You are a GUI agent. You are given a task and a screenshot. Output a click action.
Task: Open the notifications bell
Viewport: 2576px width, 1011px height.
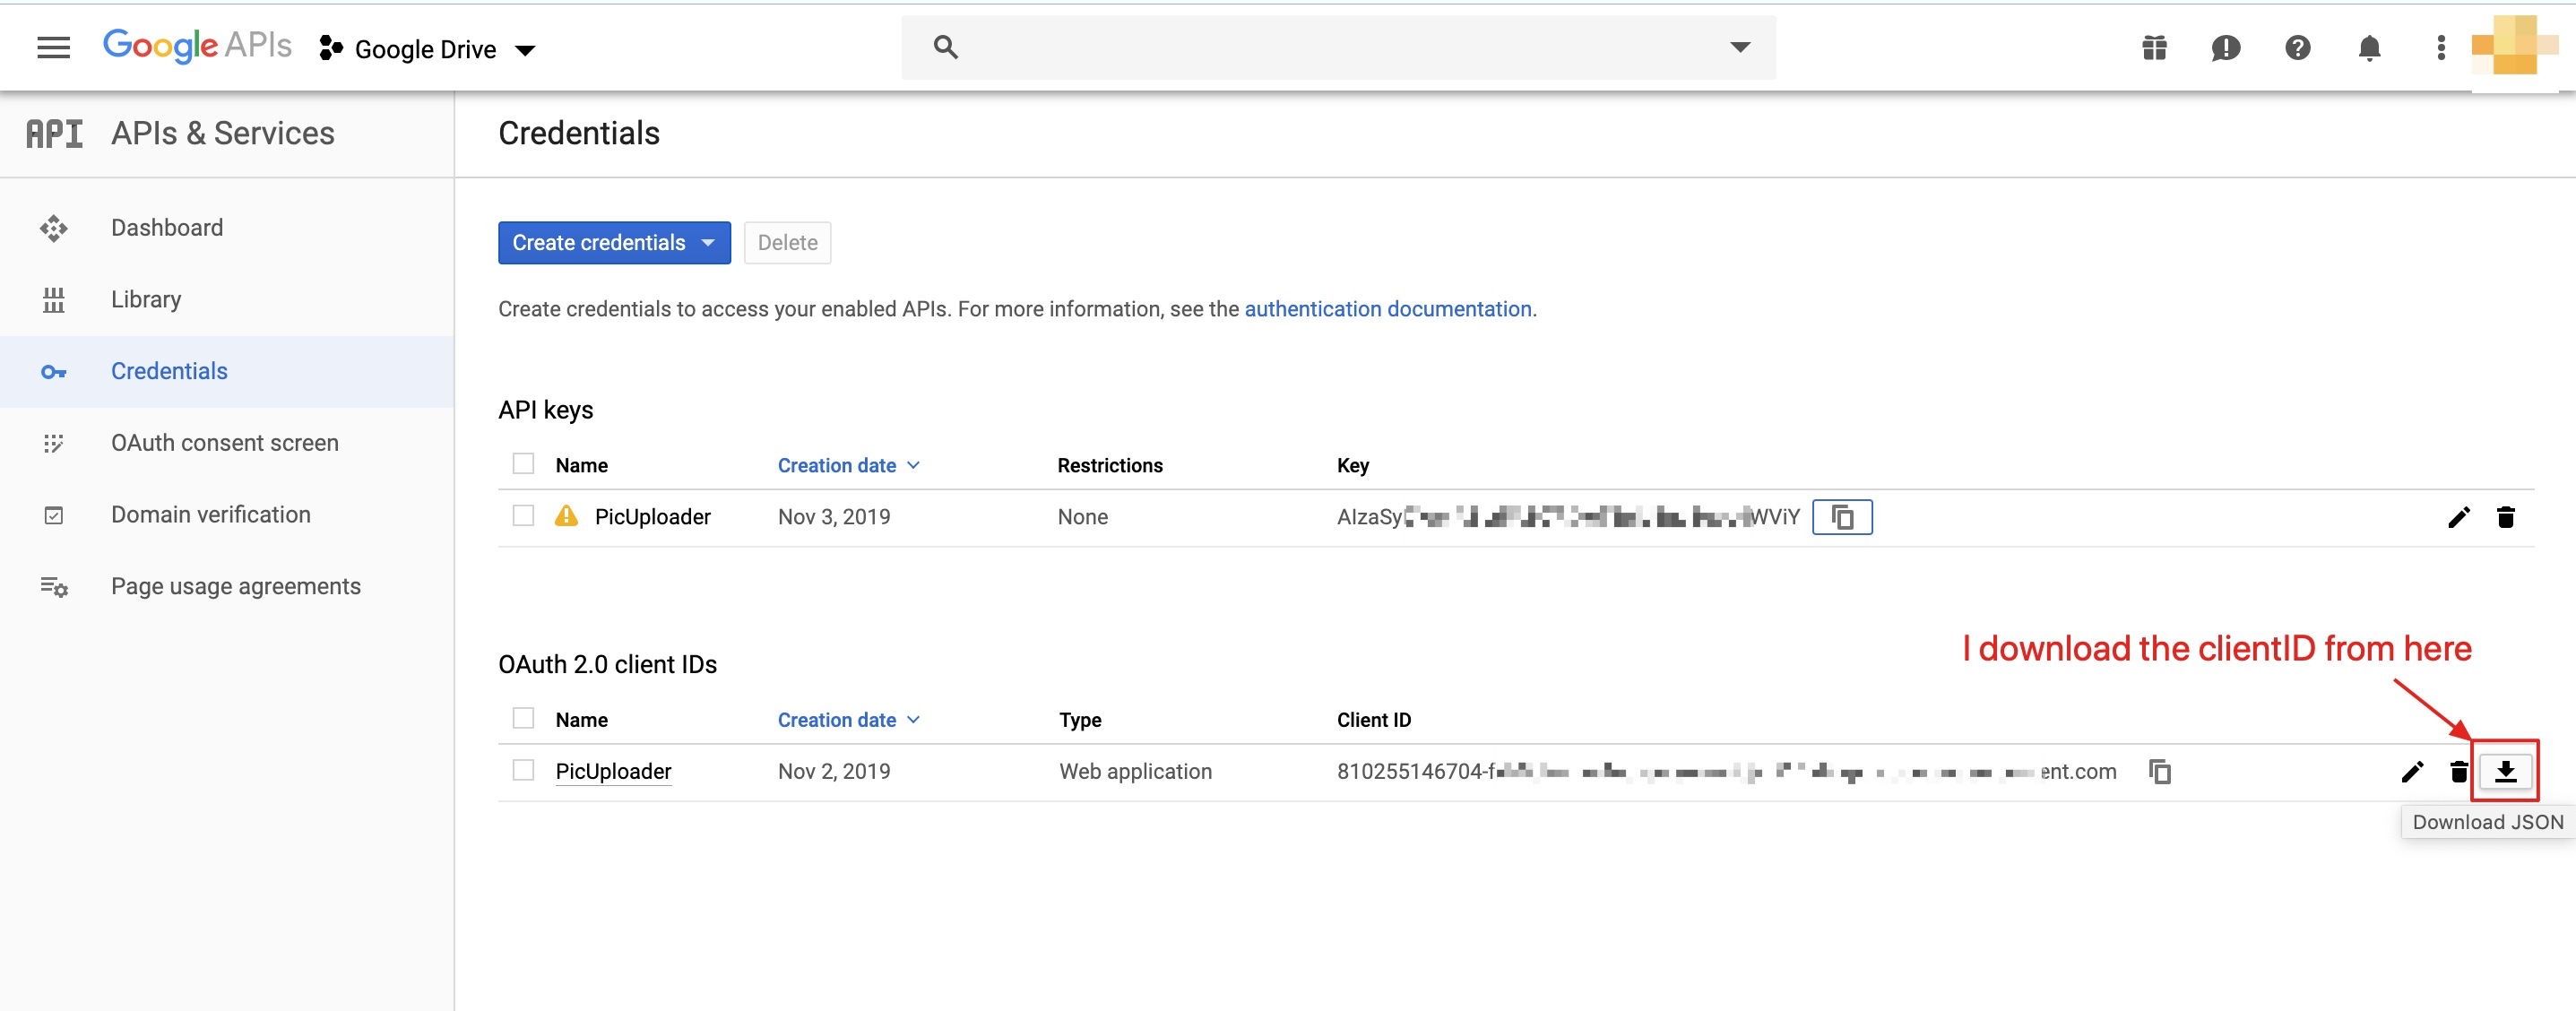pyautogui.click(x=2369, y=47)
